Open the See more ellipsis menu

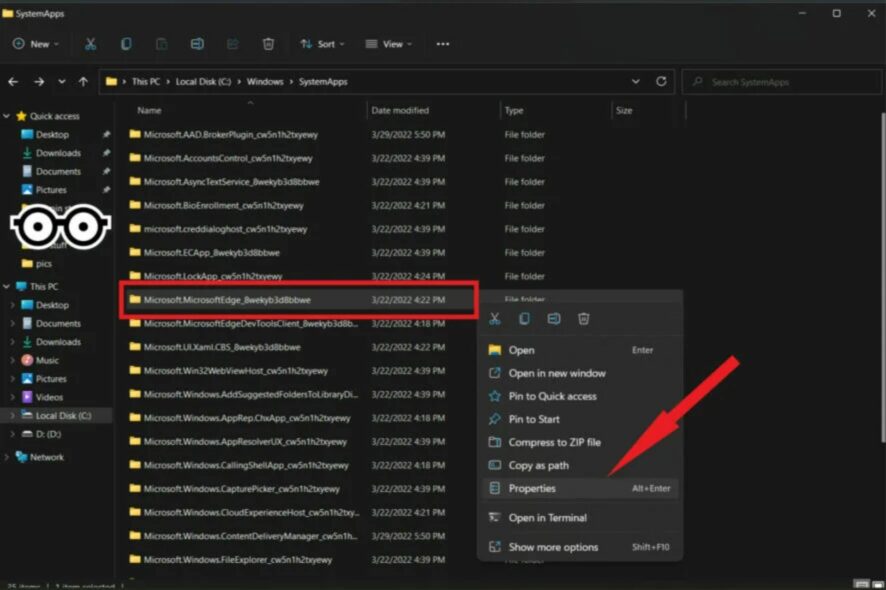click(443, 44)
